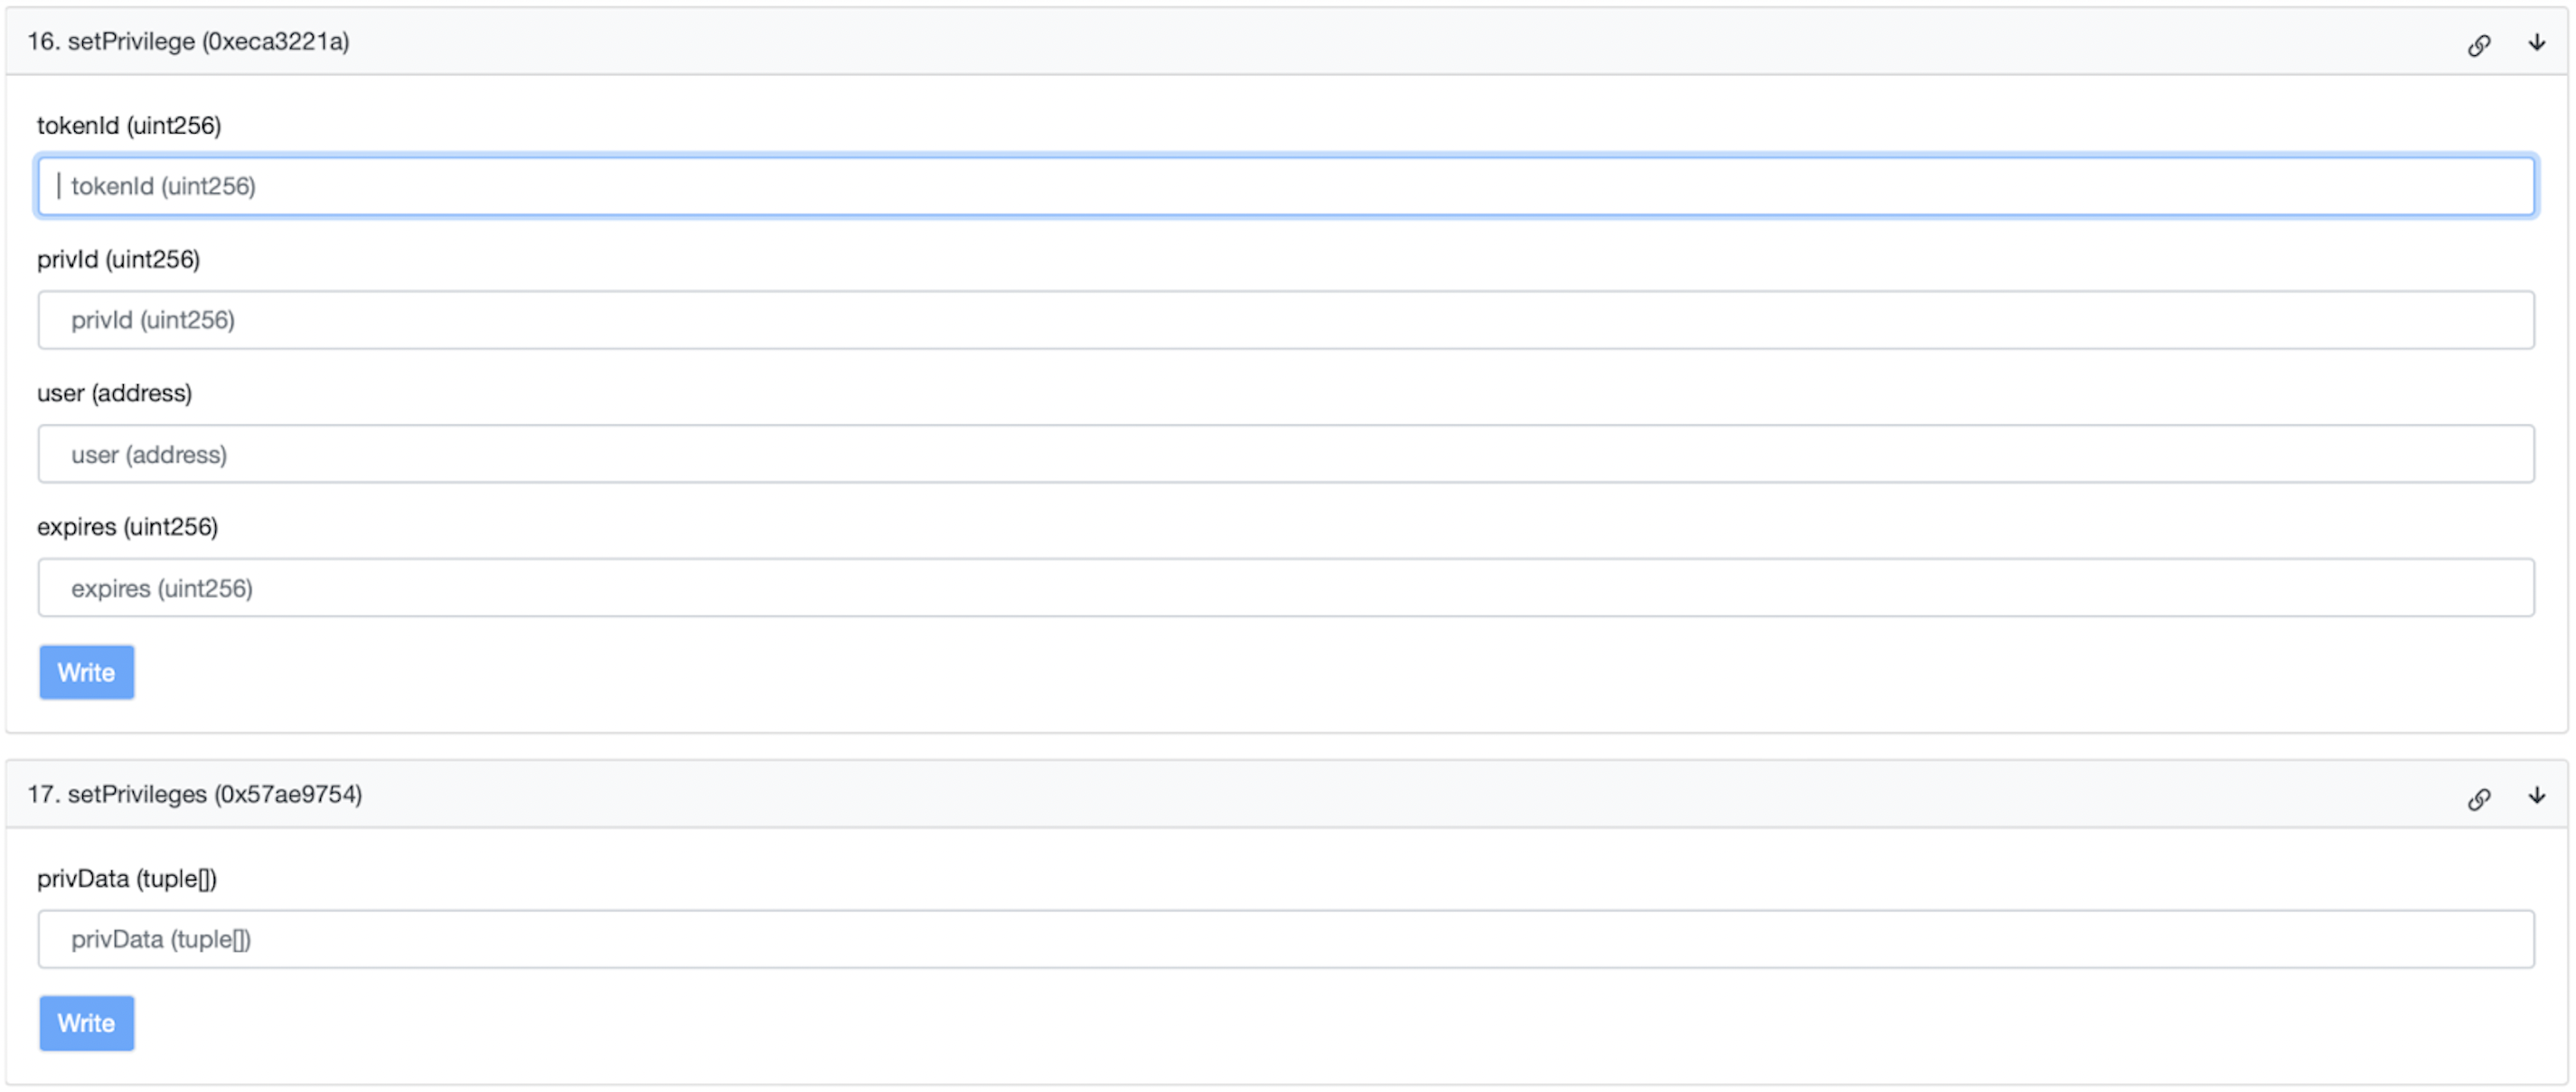Focus the privId (uint256) input field
The width and height of the screenshot is (2576, 1092).
(x=1286, y=320)
